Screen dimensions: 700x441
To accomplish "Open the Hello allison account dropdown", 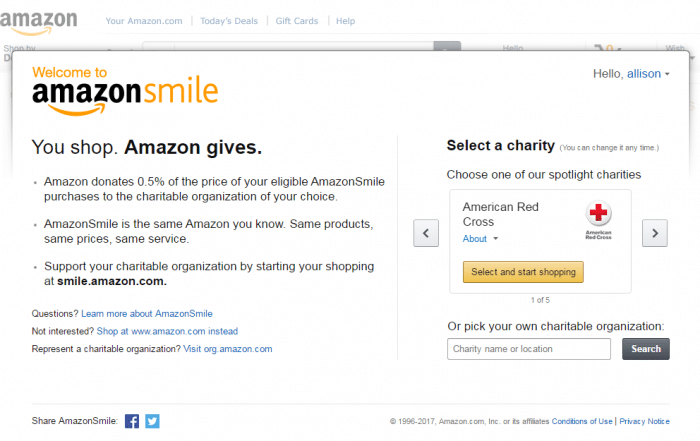I will (x=631, y=74).
